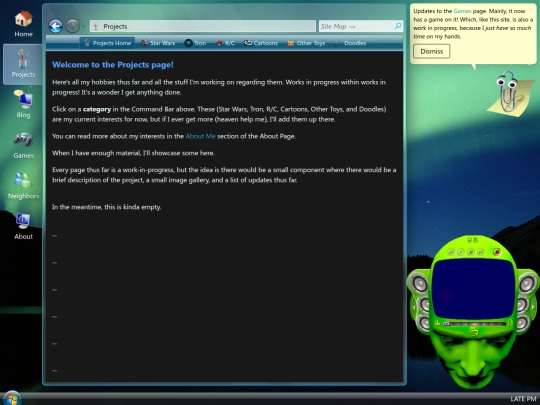Viewport: 540px width, 405px height.
Task: Click the media player previous track button
Action: point(451,252)
